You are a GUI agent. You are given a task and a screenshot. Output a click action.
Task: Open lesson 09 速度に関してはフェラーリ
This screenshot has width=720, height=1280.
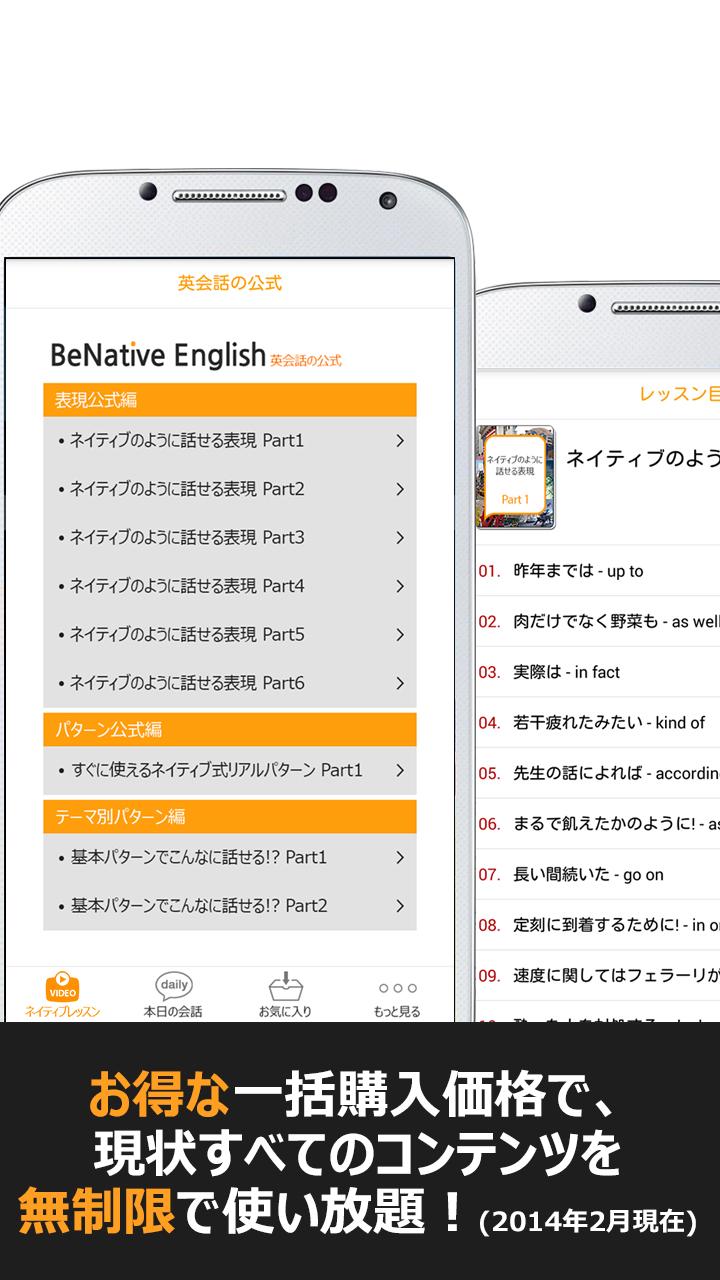click(x=598, y=975)
